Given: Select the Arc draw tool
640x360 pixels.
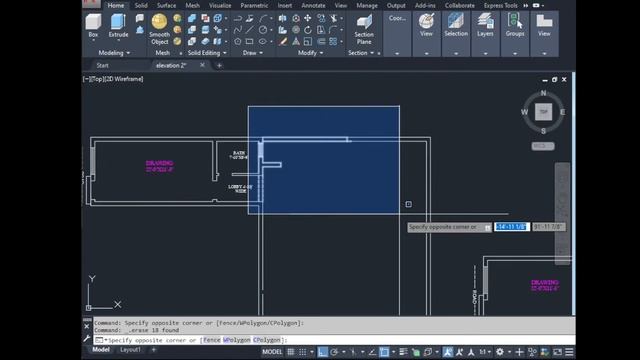Looking at the screenshot, I should (263, 18).
